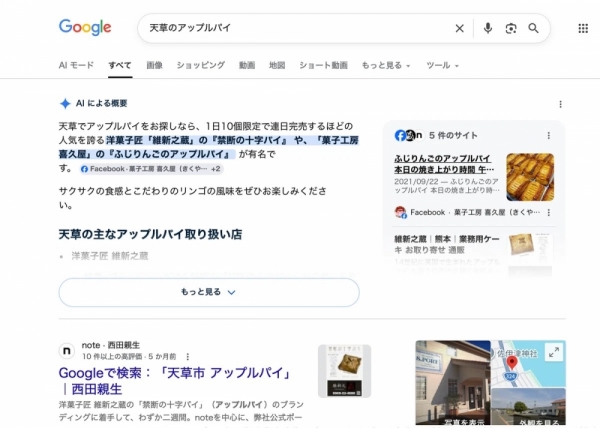The height and width of the screenshot is (428, 600).
Task: Open the ツール dropdown
Action: click(442, 65)
